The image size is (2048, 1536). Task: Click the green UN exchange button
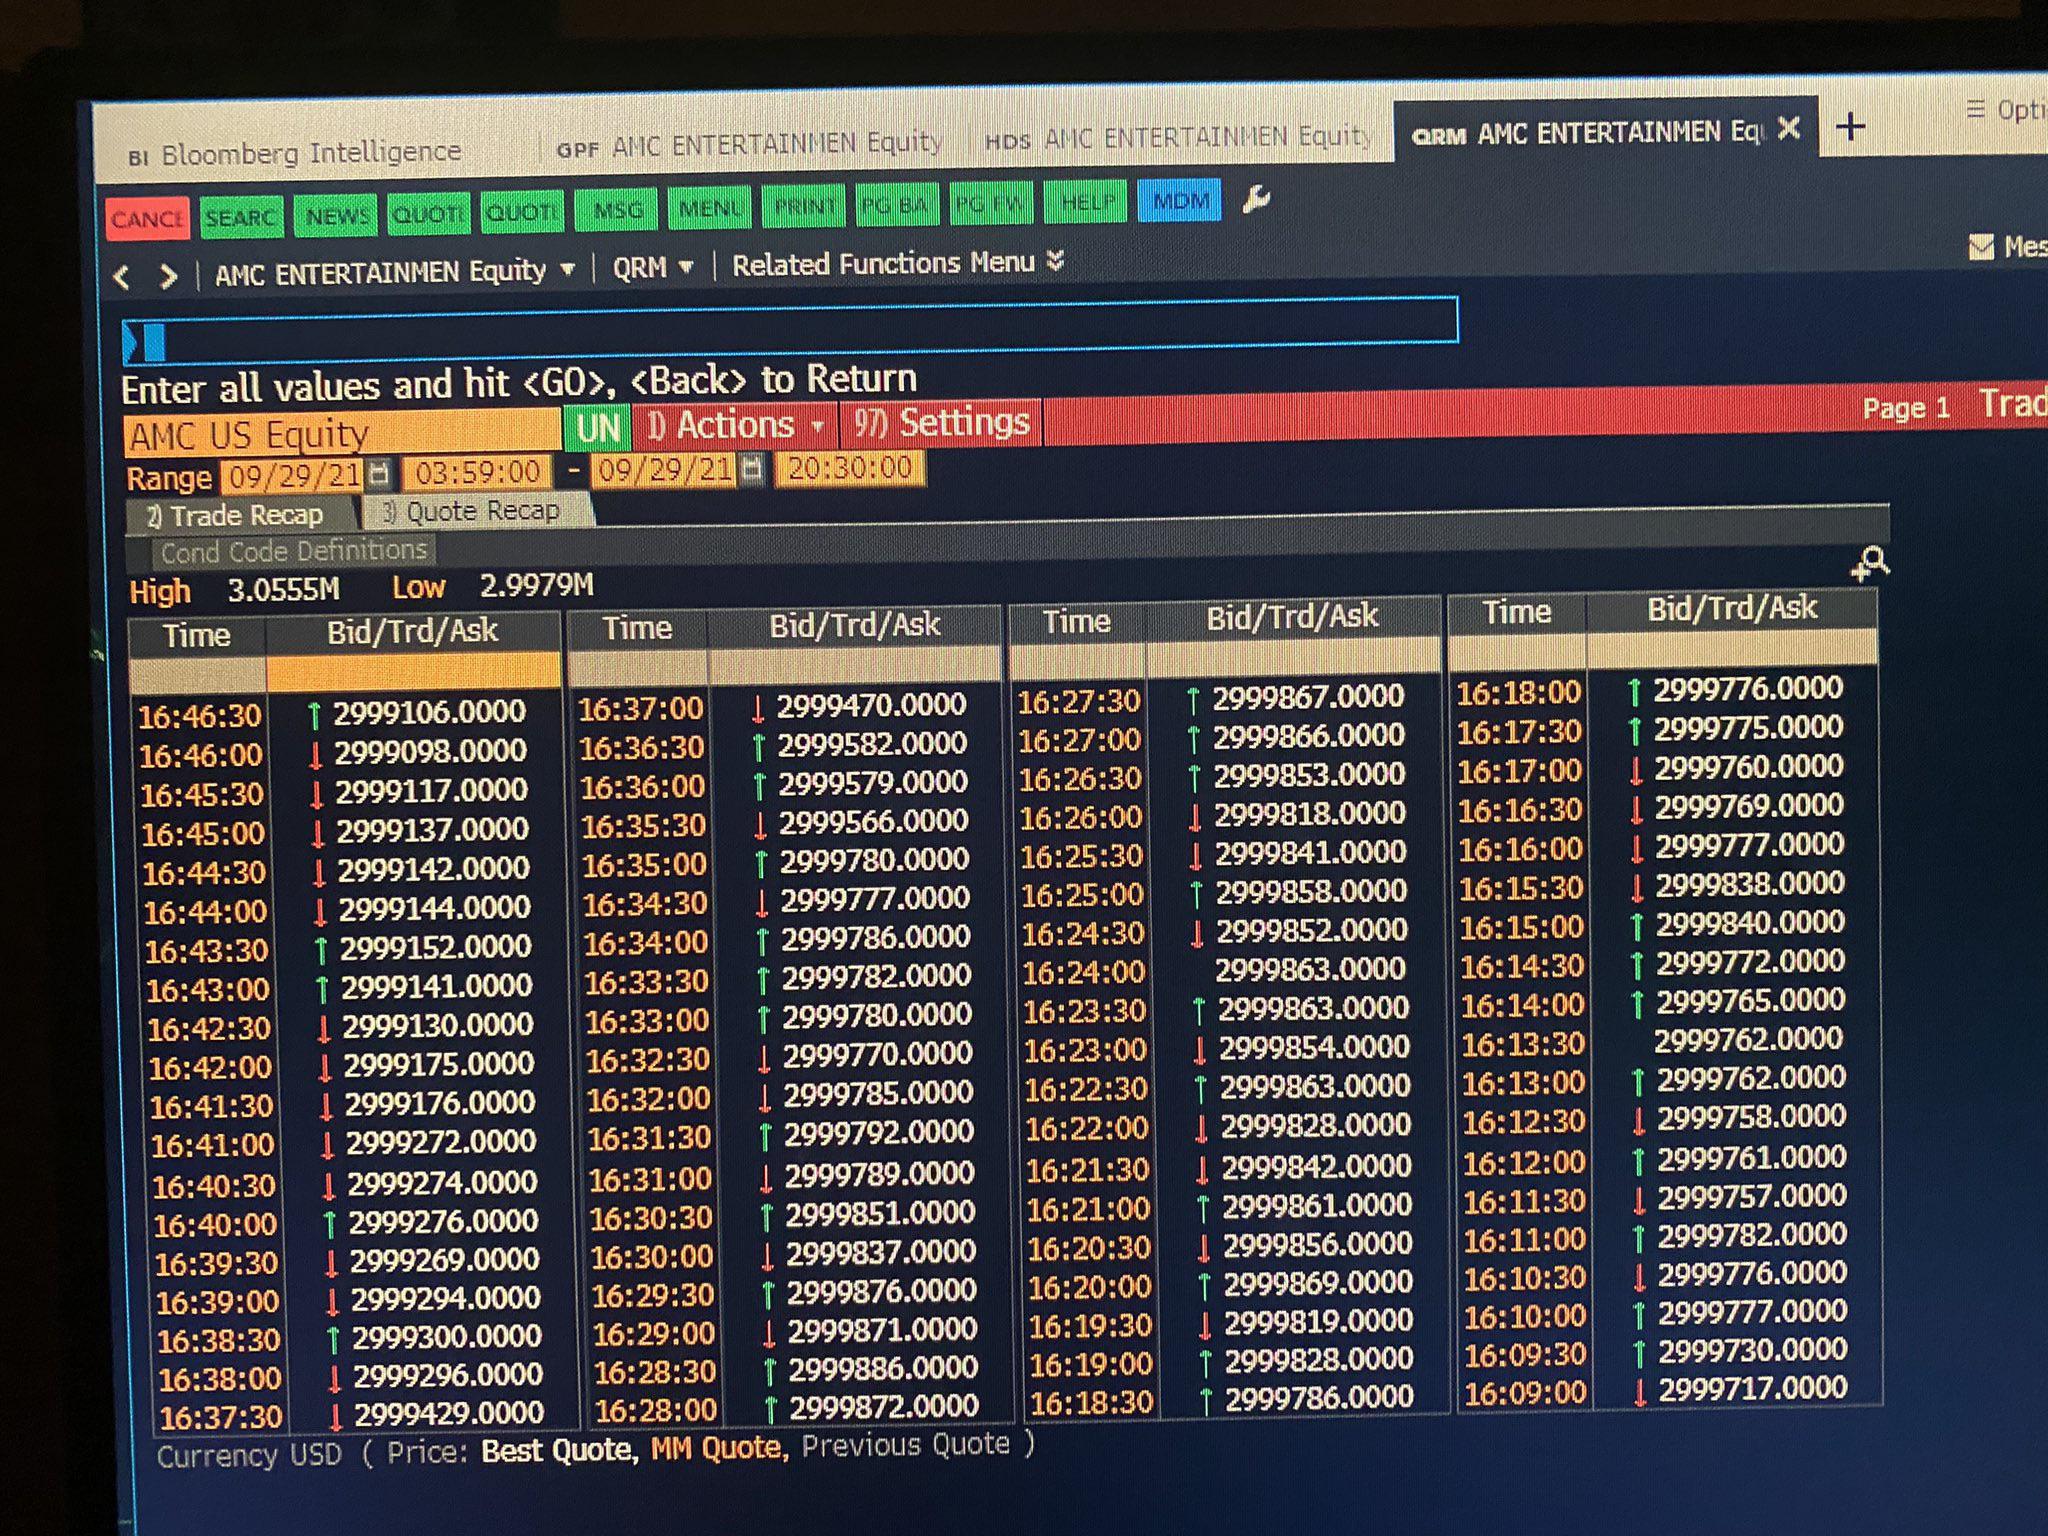598,428
